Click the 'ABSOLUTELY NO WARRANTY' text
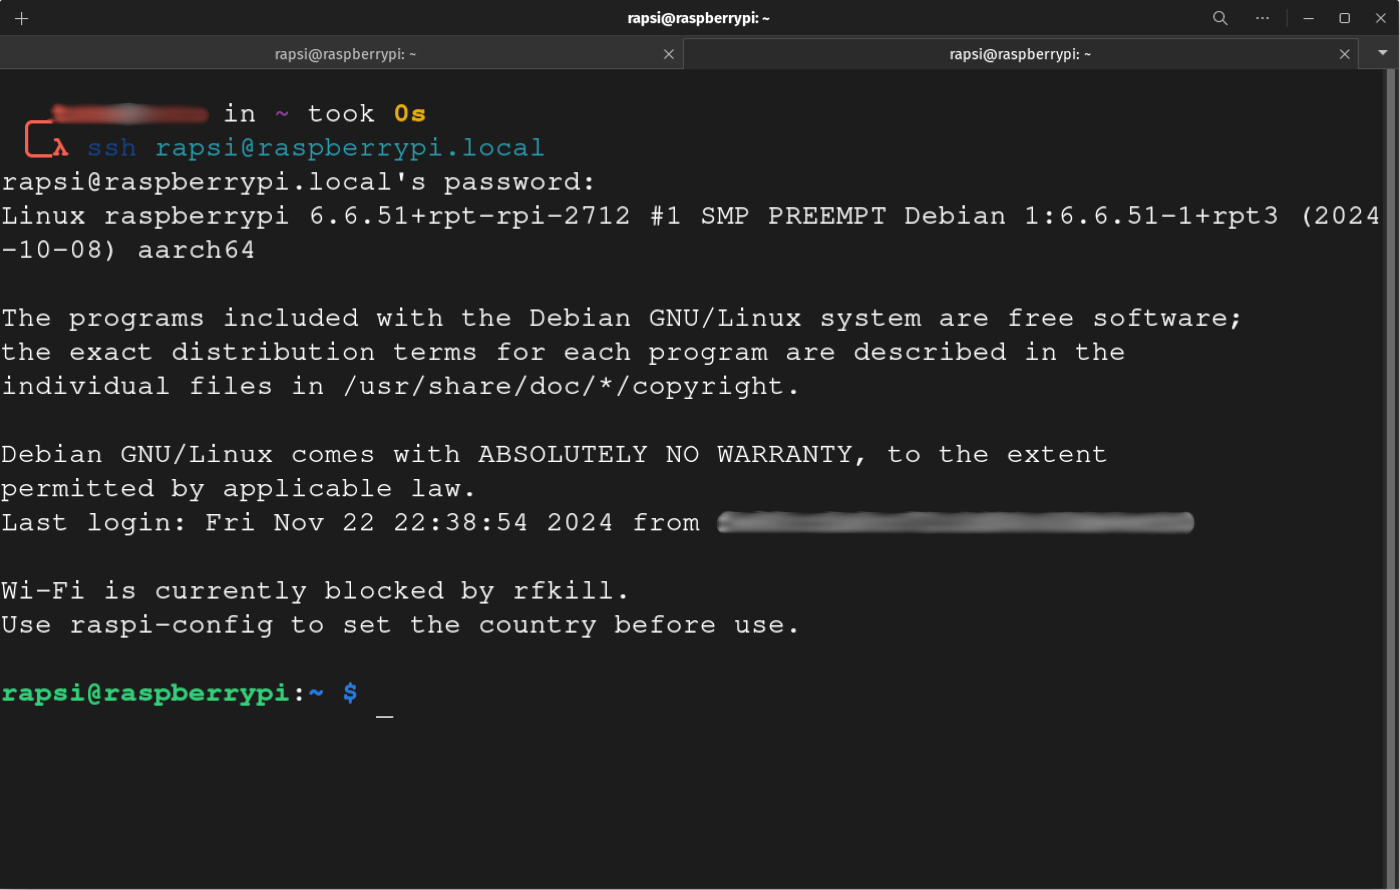Screen dimensions: 1400x890 click(x=664, y=455)
